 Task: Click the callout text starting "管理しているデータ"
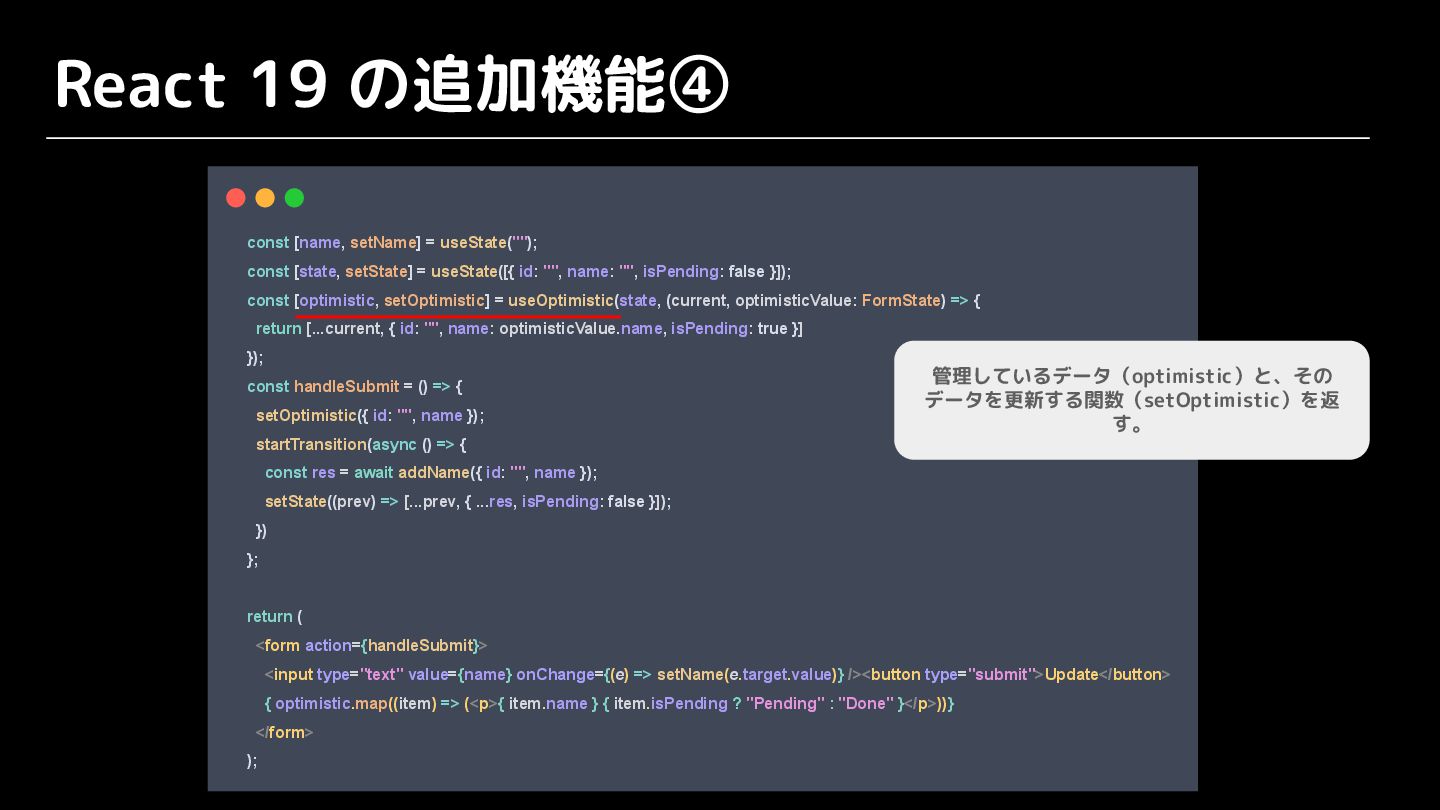pyautogui.click(x=1132, y=400)
